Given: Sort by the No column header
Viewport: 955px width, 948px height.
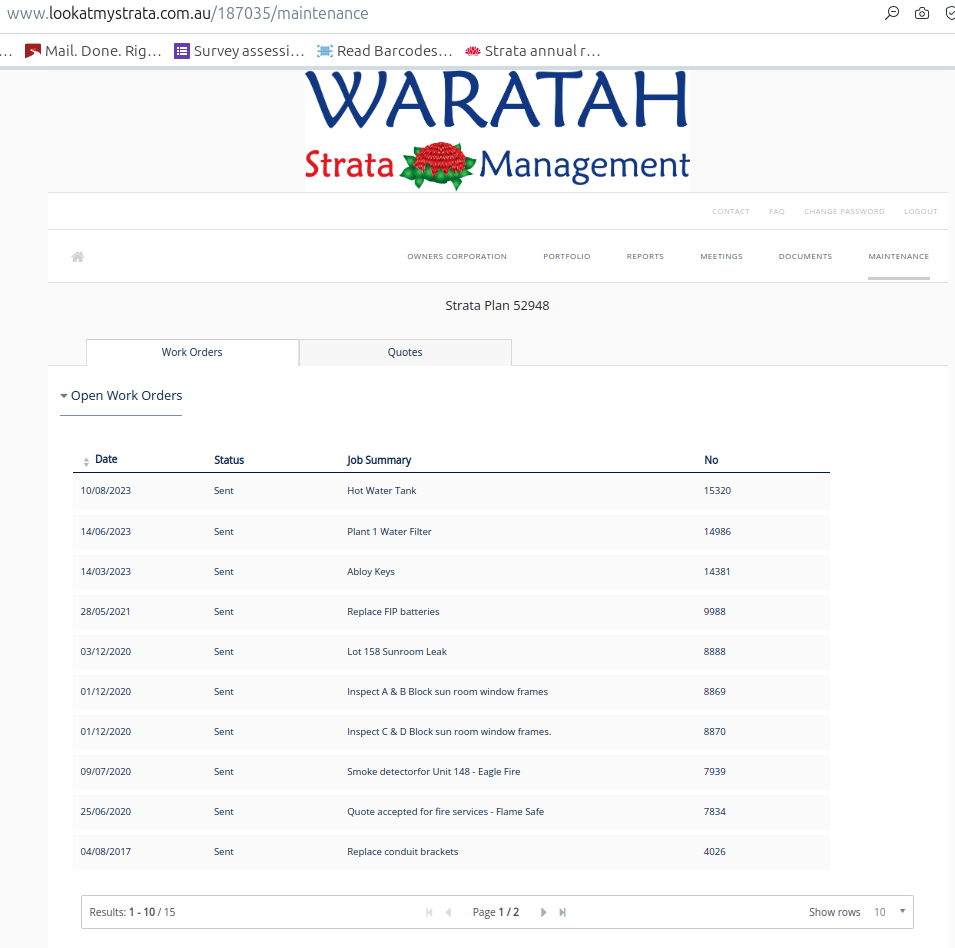Looking at the screenshot, I should coord(711,460).
